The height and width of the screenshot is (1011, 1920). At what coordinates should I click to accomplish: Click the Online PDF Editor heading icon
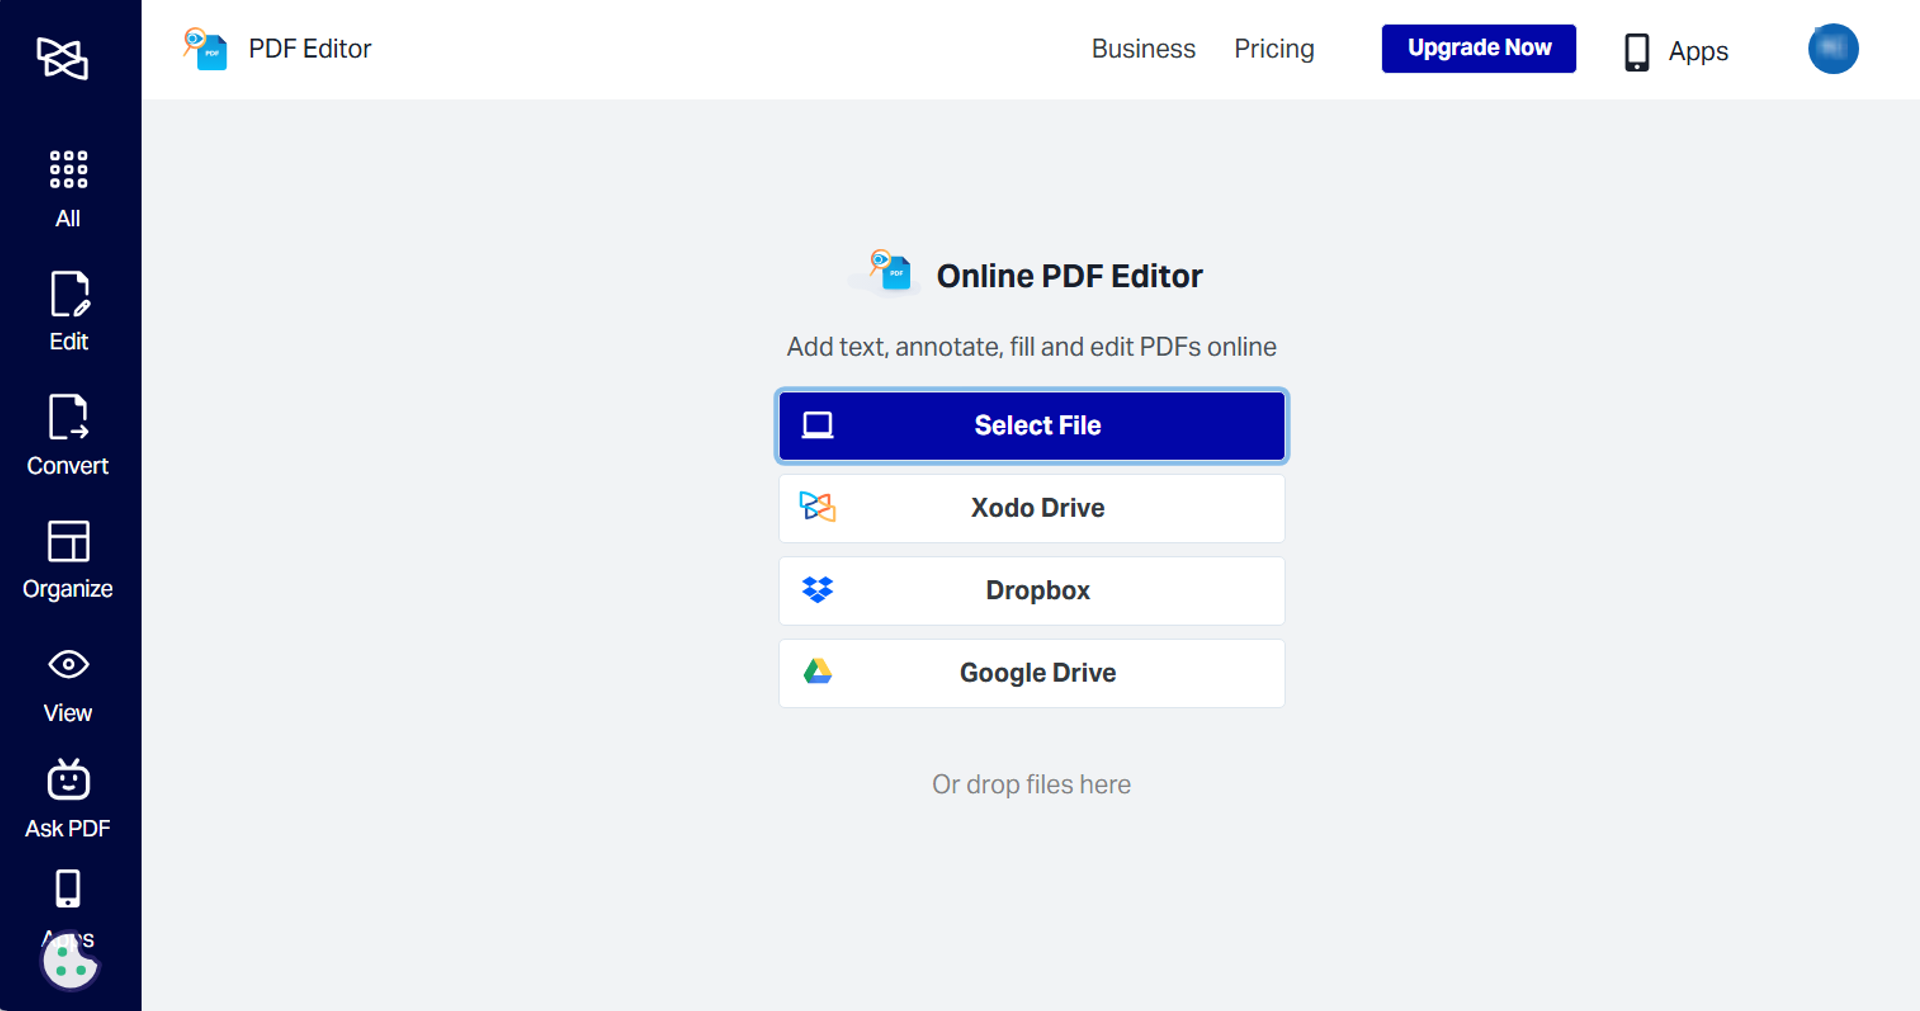point(890,274)
